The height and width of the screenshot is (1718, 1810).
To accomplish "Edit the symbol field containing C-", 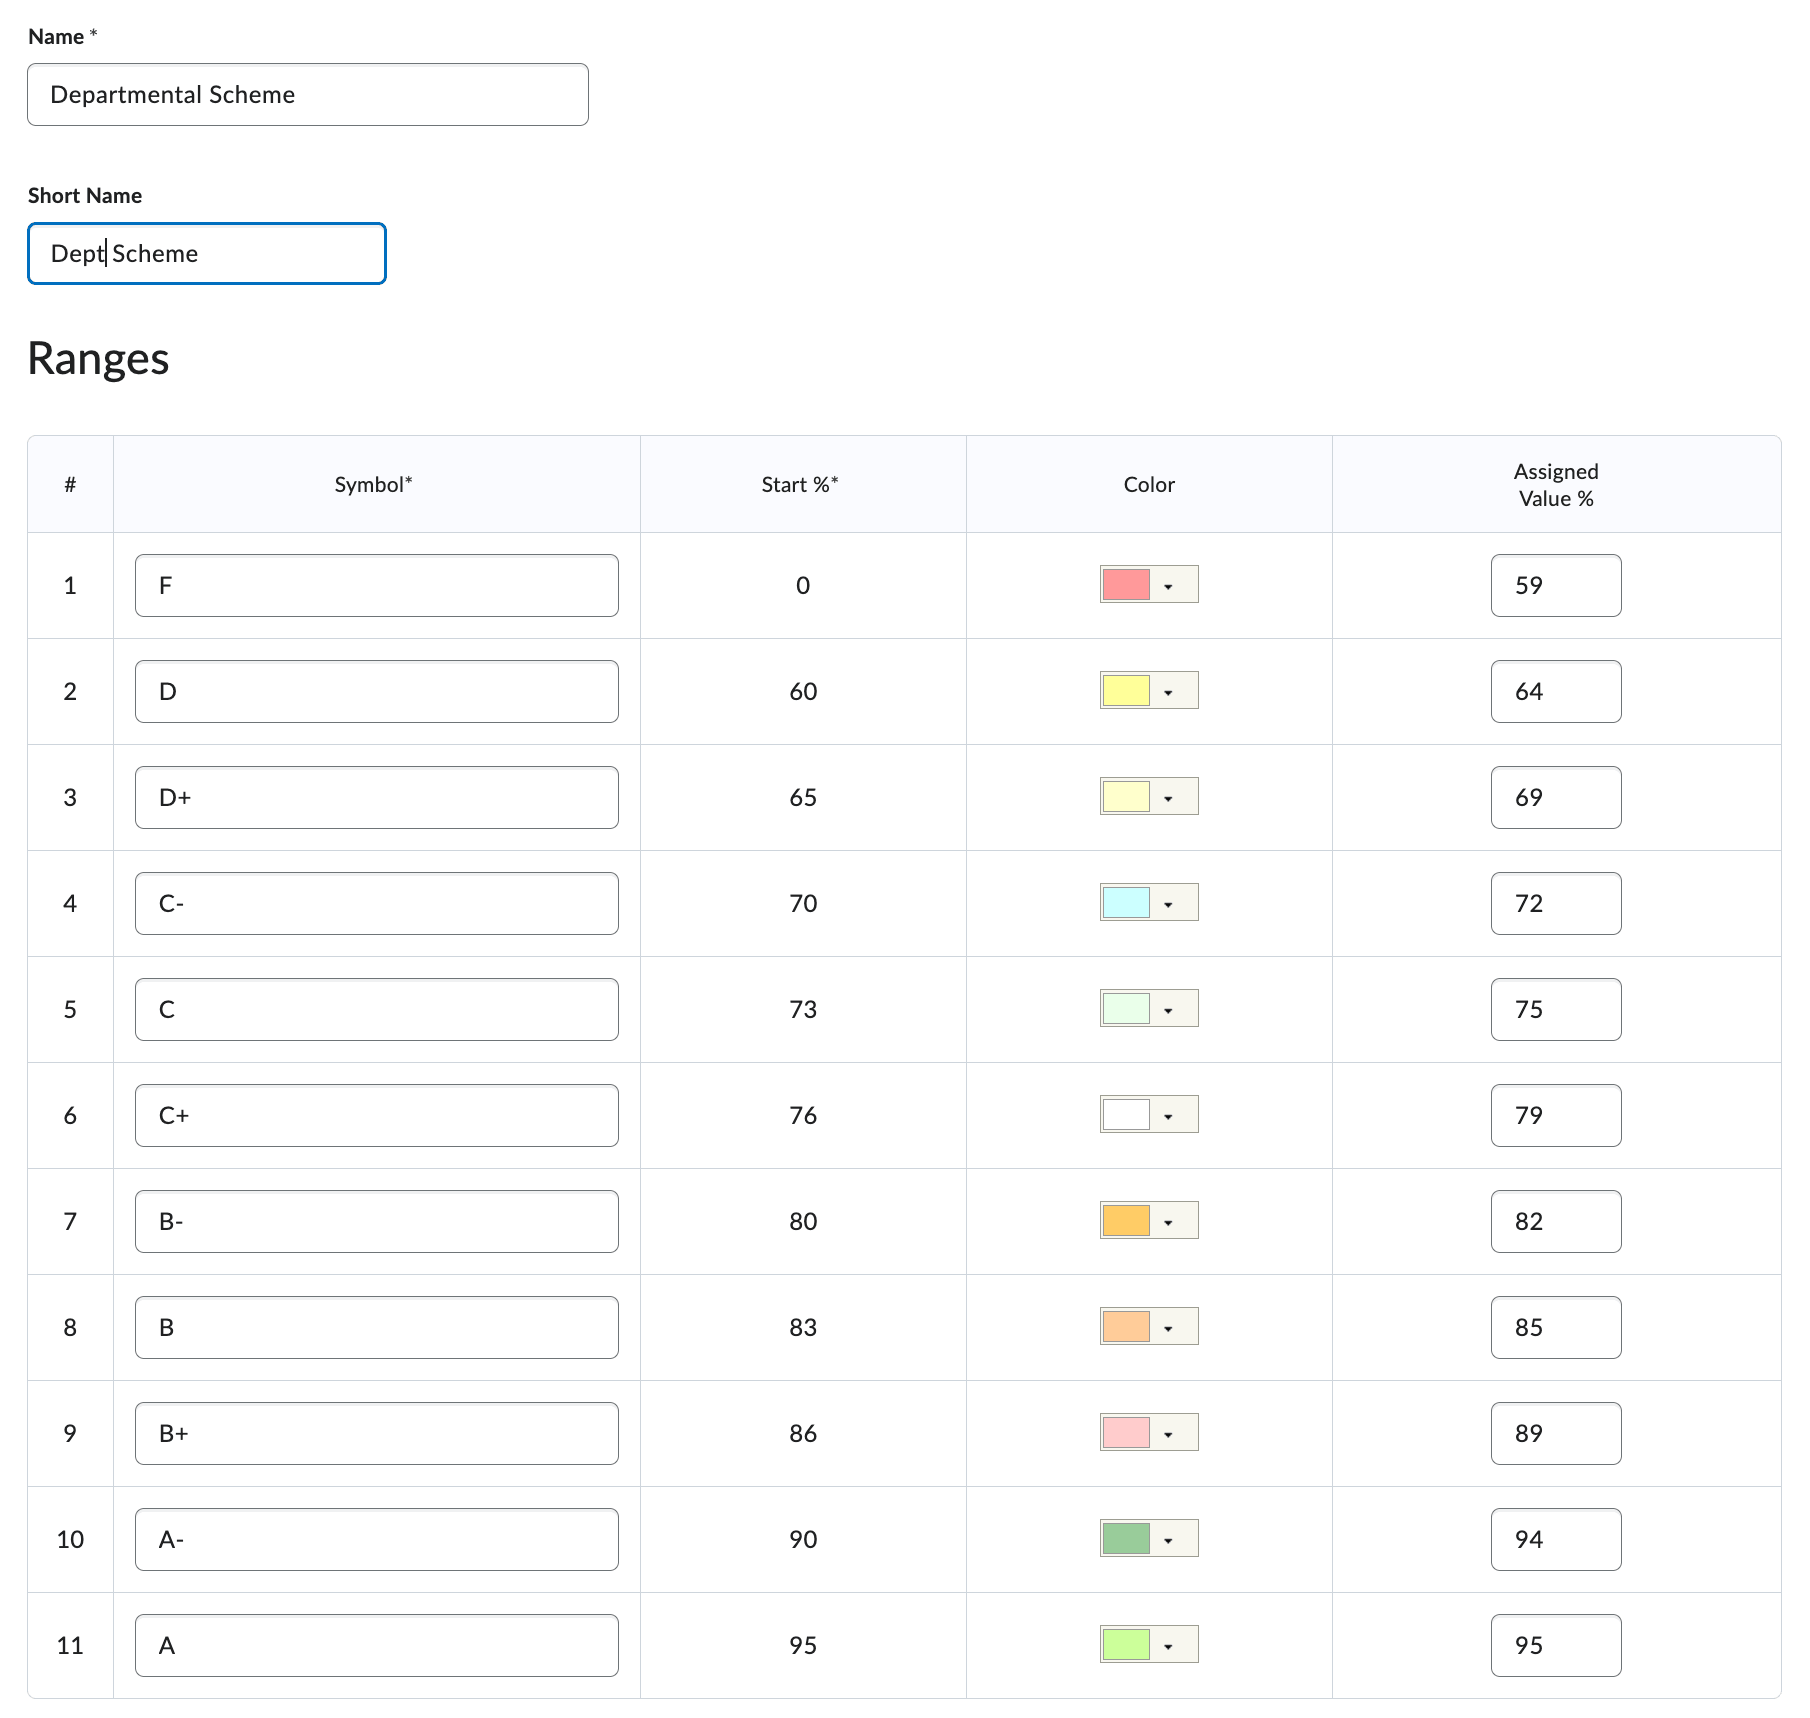I will pos(377,904).
